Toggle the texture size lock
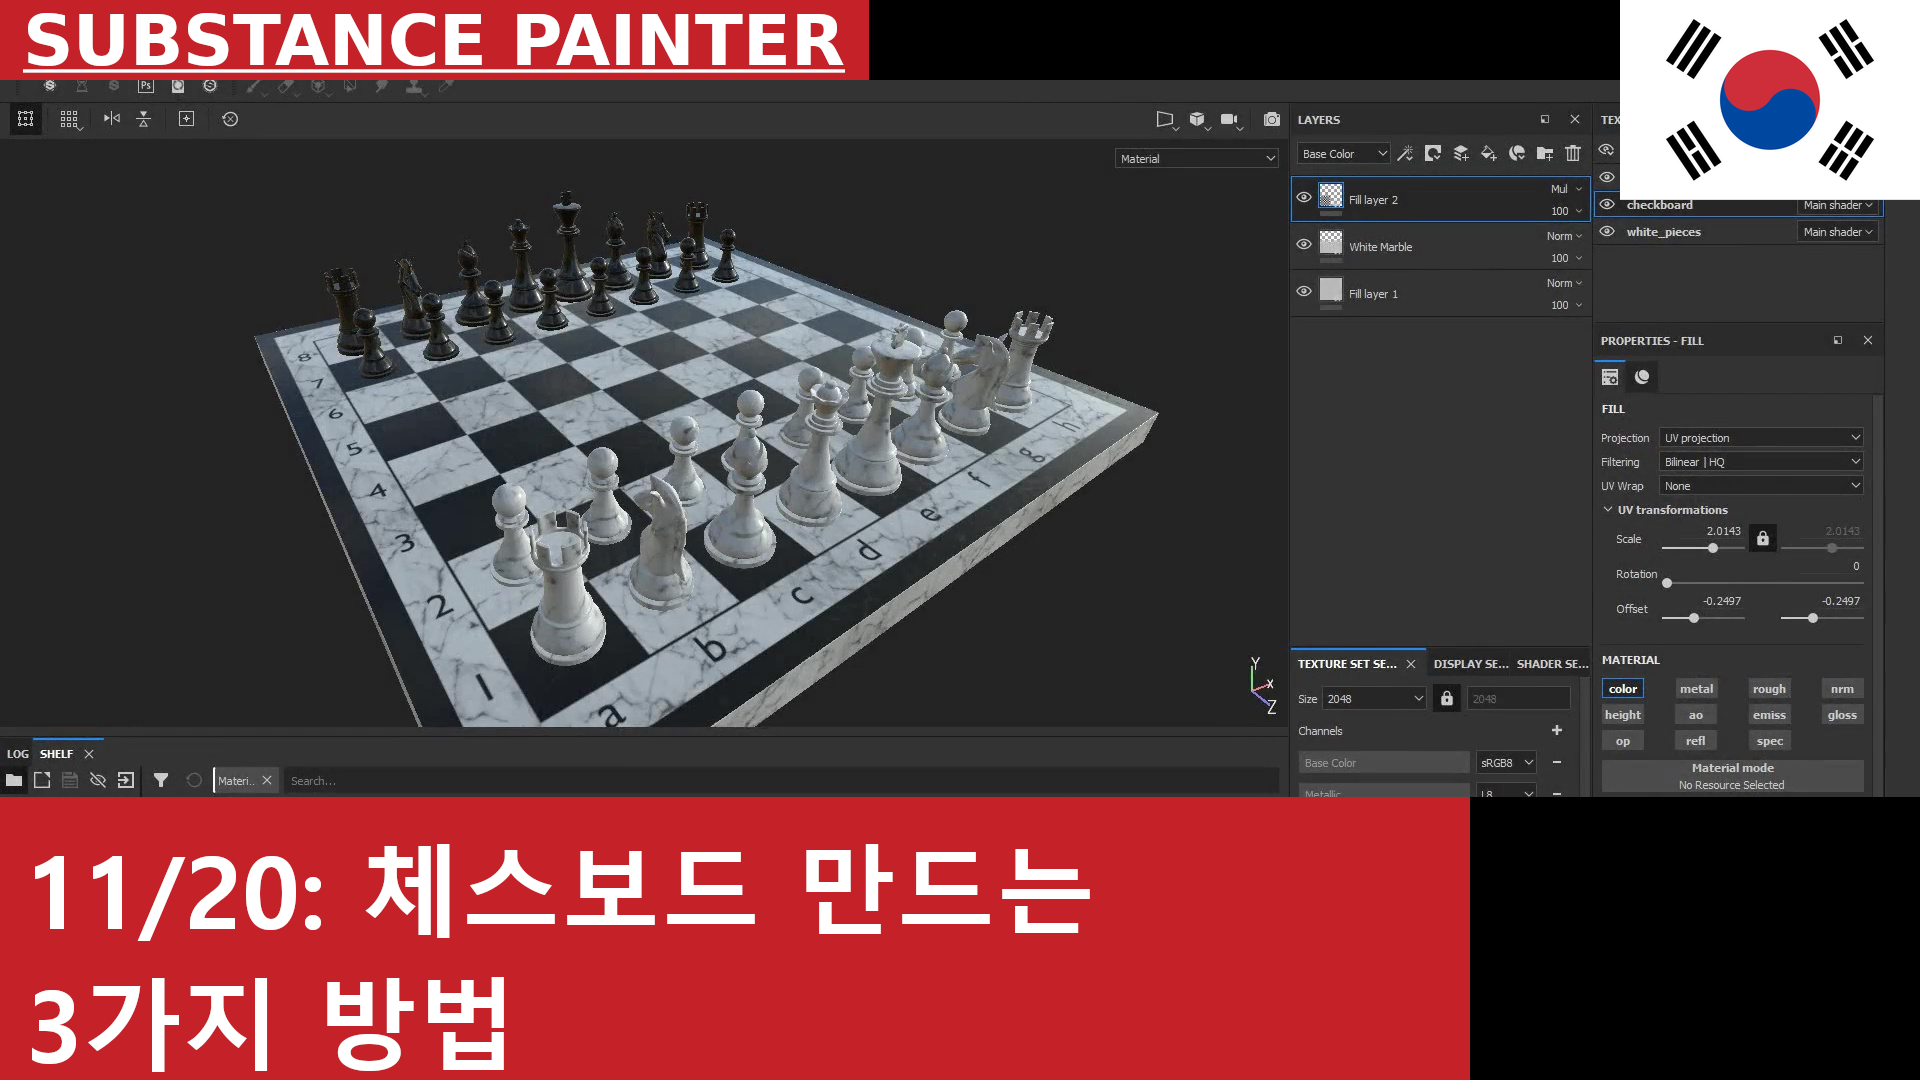This screenshot has width=1920, height=1080. tap(1447, 698)
